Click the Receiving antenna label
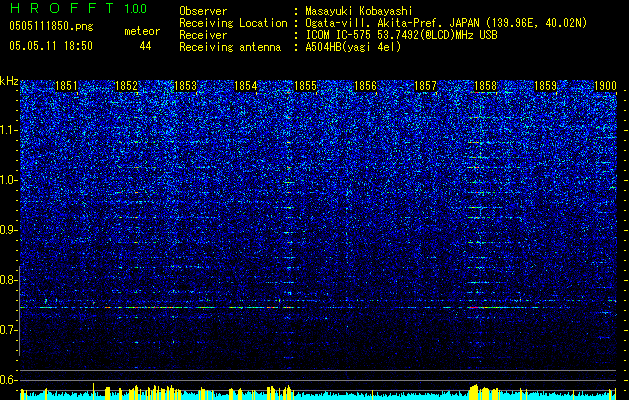The width and height of the screenshot is (629, 400). tap(230, 47)
